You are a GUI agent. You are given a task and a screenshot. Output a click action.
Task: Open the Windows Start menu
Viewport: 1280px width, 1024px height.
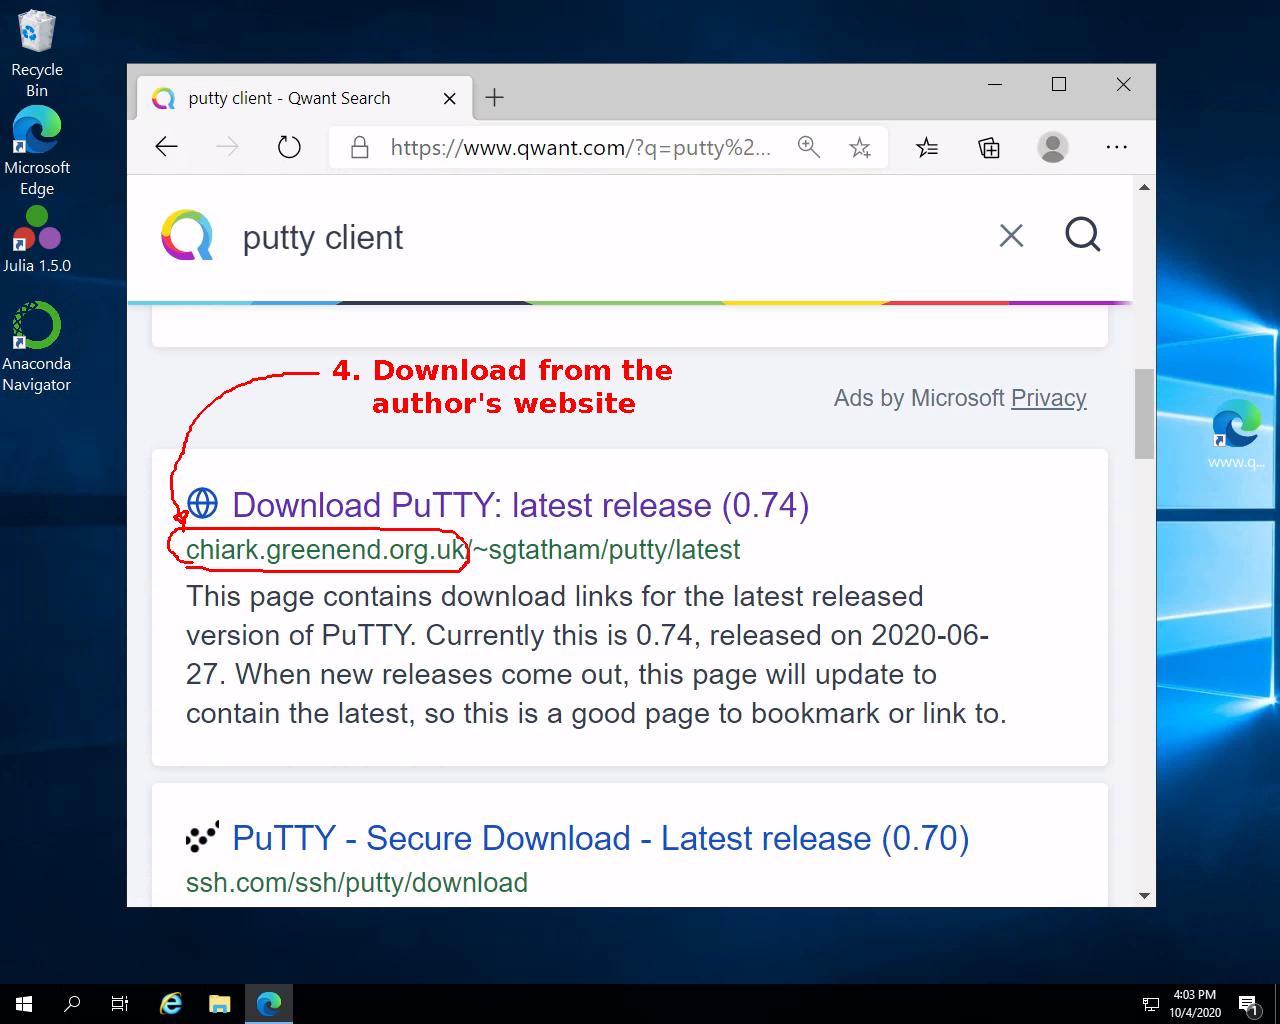coord(24,1004)
